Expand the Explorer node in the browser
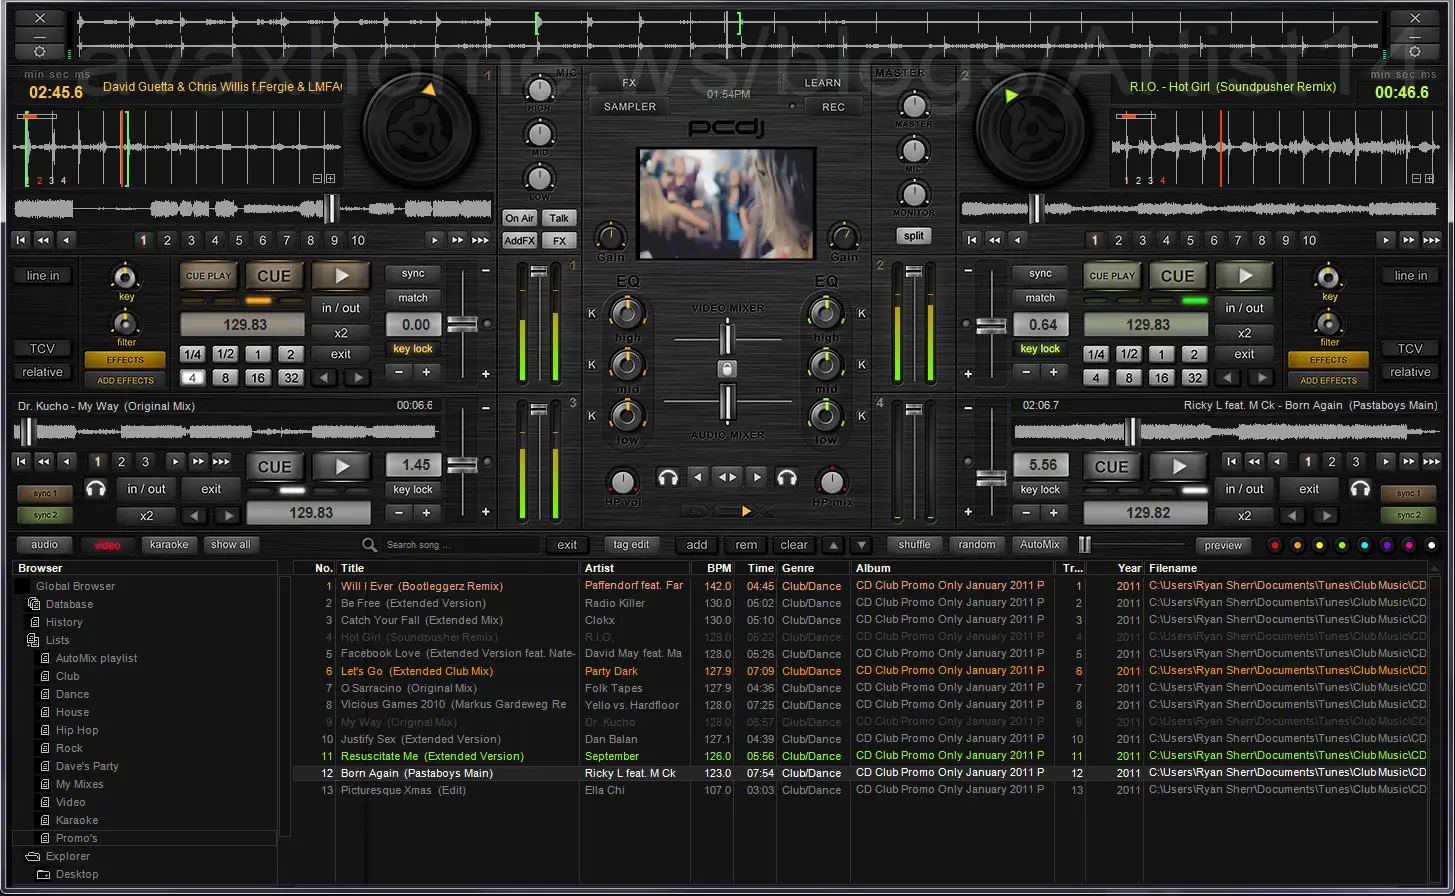Viewport: 1455px width, 896px height. point(33,857)
